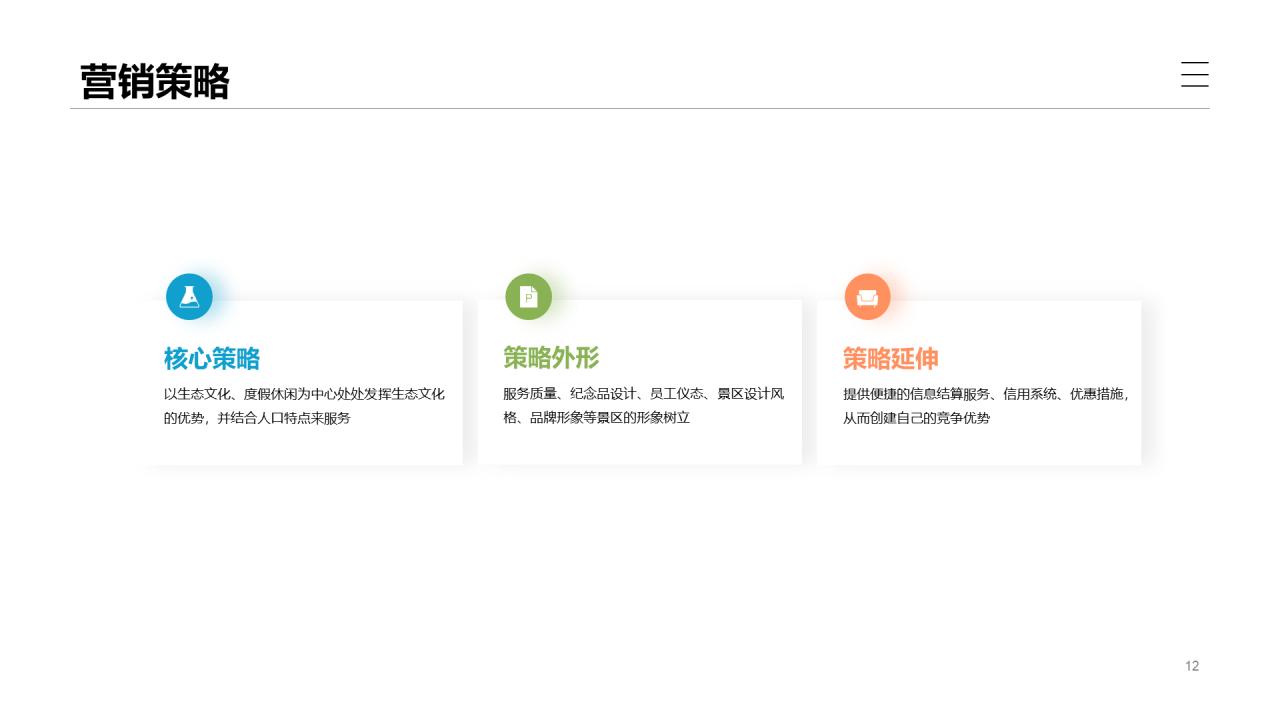Image resolution: width=1280 pixels, height=720 pixels.
Task: Click the blue flask icon
Action: (x=189, y=297)
